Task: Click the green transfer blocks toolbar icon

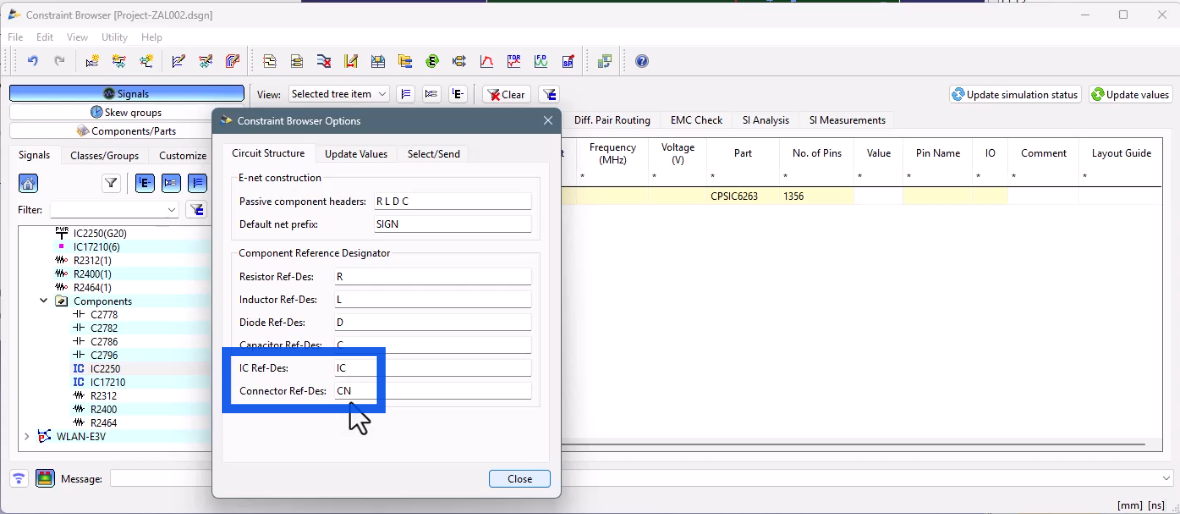Action: [604, 61]
